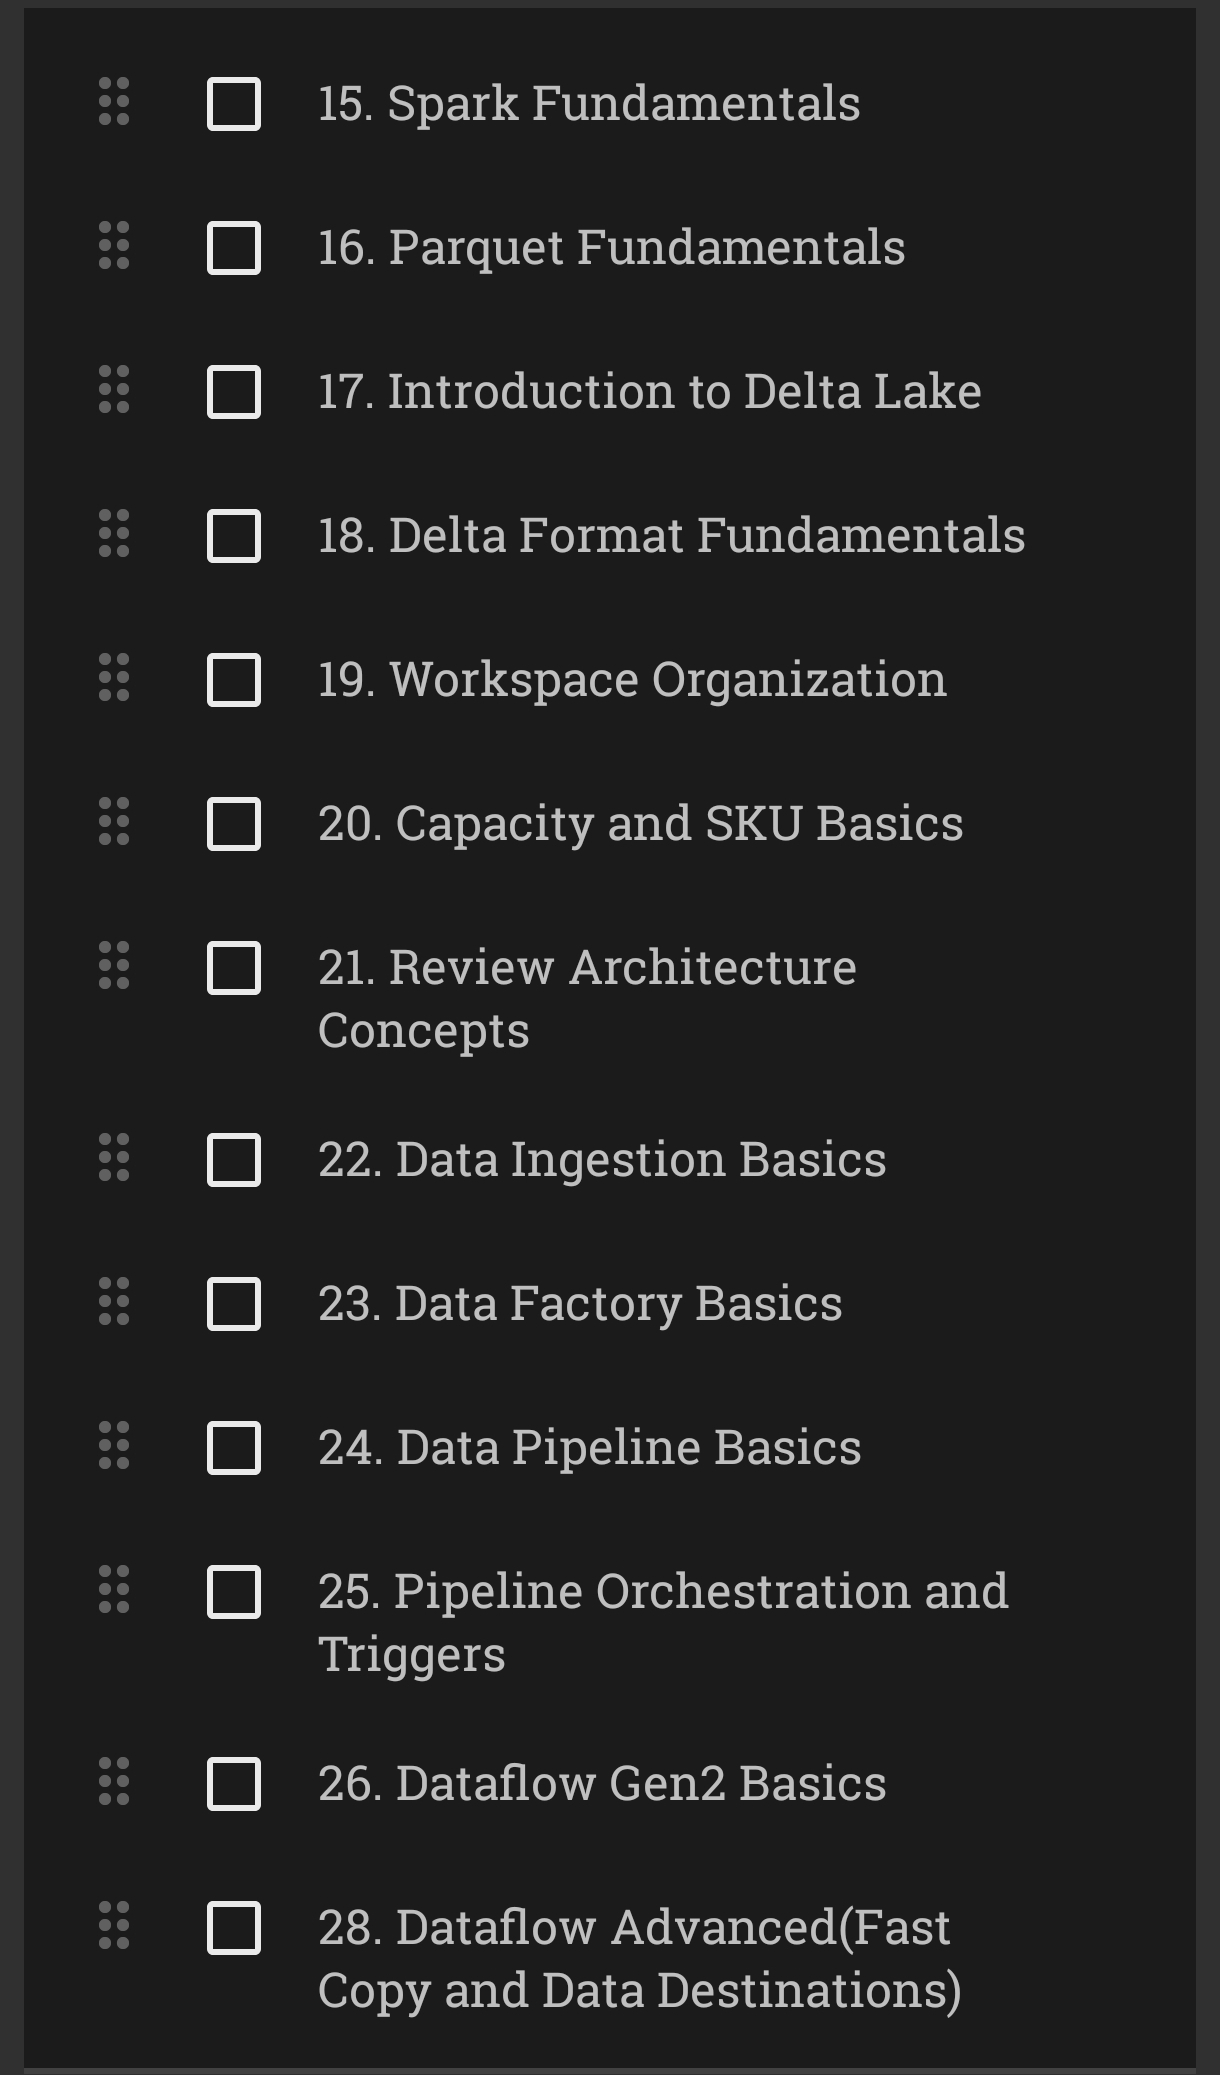The width and height of the screenshot is (1220, 2075).
Task: Check off 20. Capacity and SKU Basics
Action: tap(234, 824)
